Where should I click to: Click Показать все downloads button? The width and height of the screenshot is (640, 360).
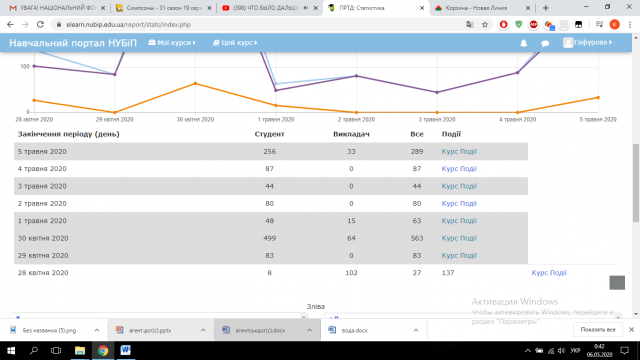pos(598,329)
